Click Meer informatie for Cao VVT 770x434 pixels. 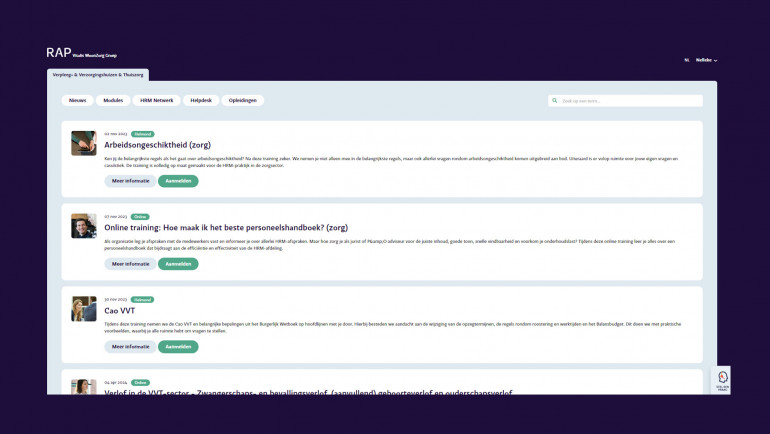[130, 347]
